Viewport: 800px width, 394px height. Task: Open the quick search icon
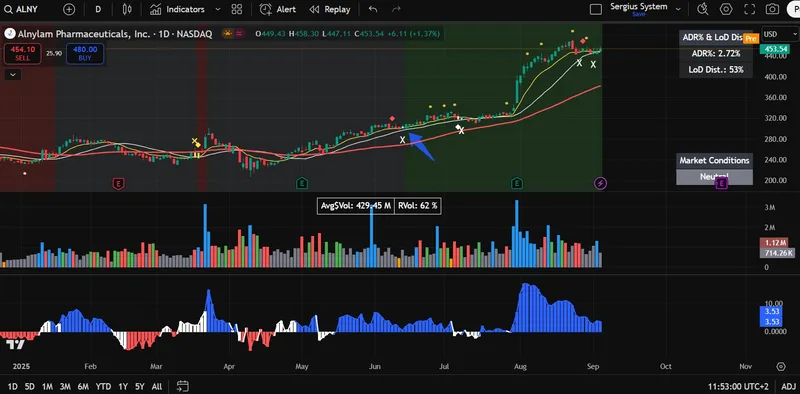point(703,9)
